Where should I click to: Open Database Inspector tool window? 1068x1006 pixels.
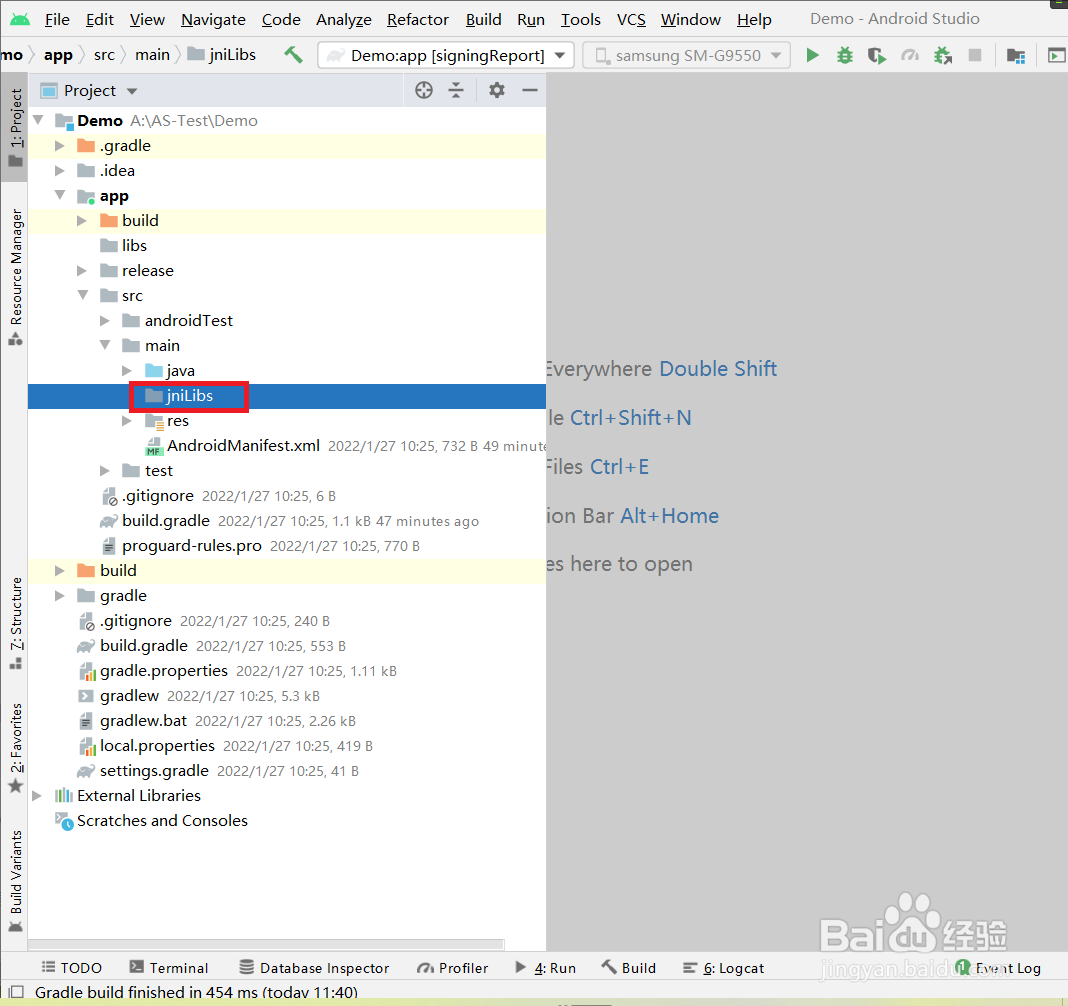click(314, 968)
